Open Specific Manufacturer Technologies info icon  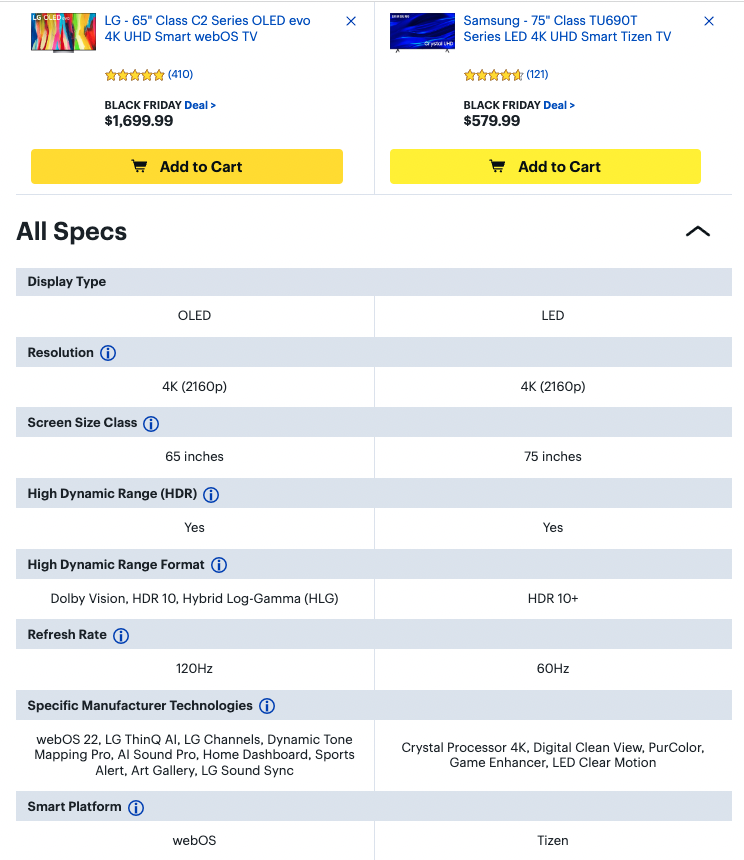(x=267, y=706)
